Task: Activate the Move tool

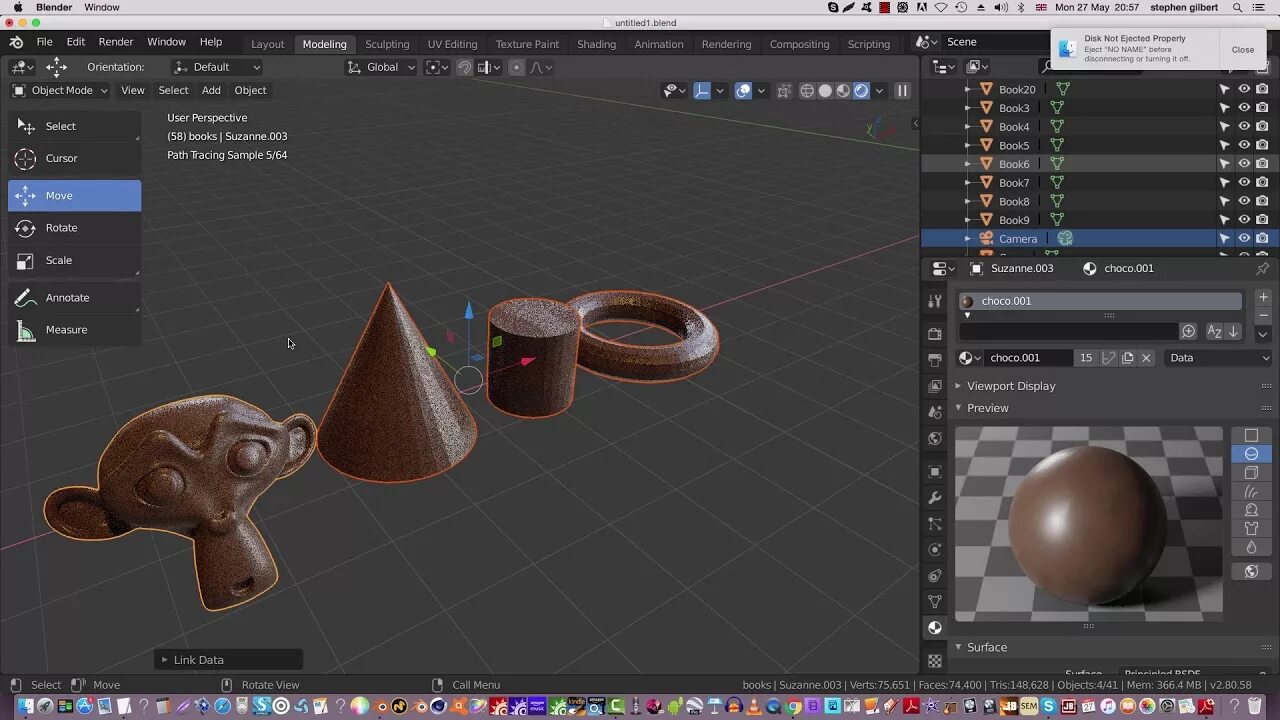Action: click(x=74, y=195)
